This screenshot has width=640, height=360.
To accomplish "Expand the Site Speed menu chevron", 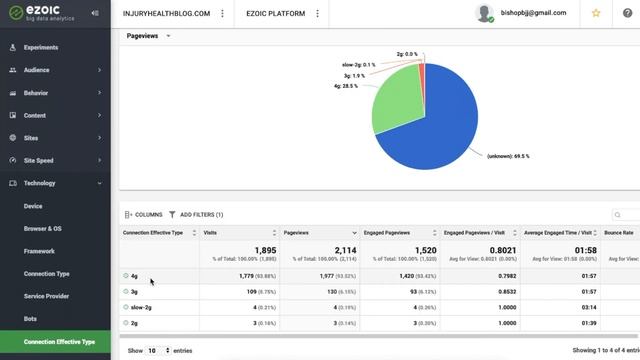I will [99, 160].
